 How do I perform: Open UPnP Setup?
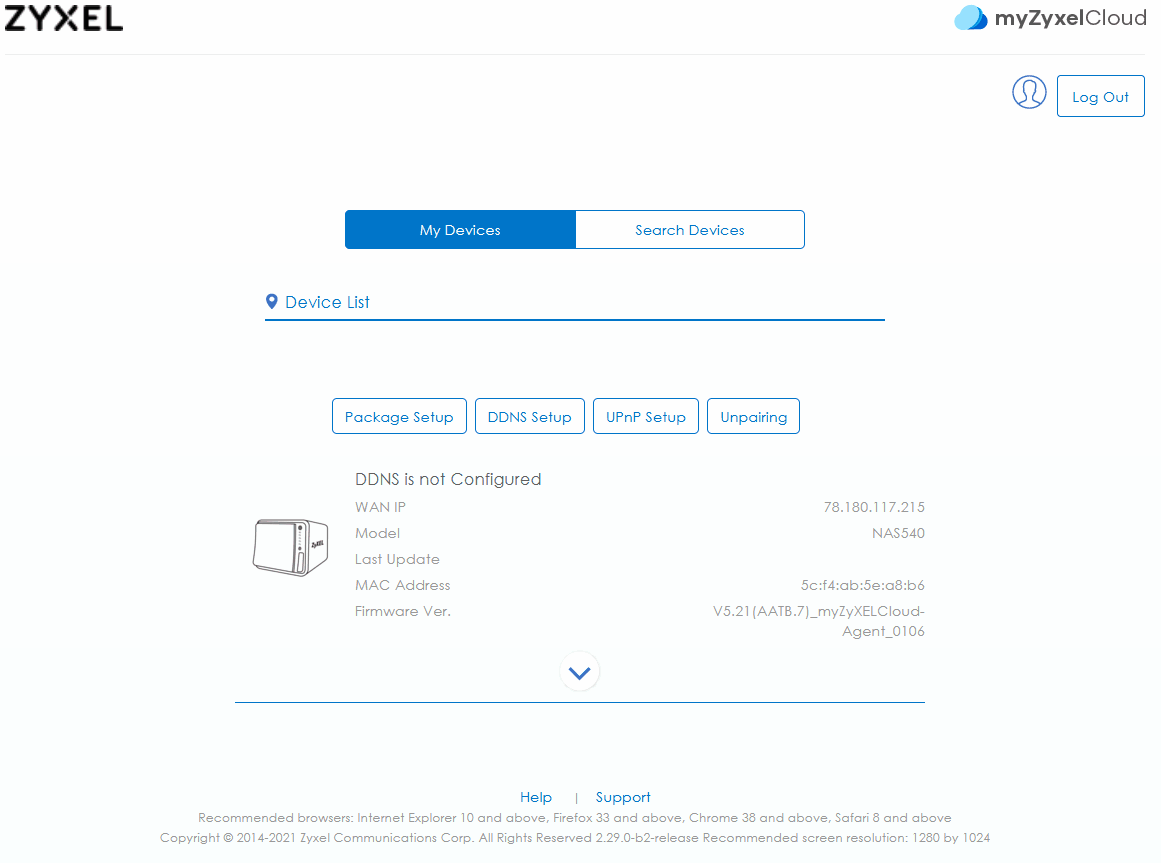pyautogui.click(x=646, y=417)
